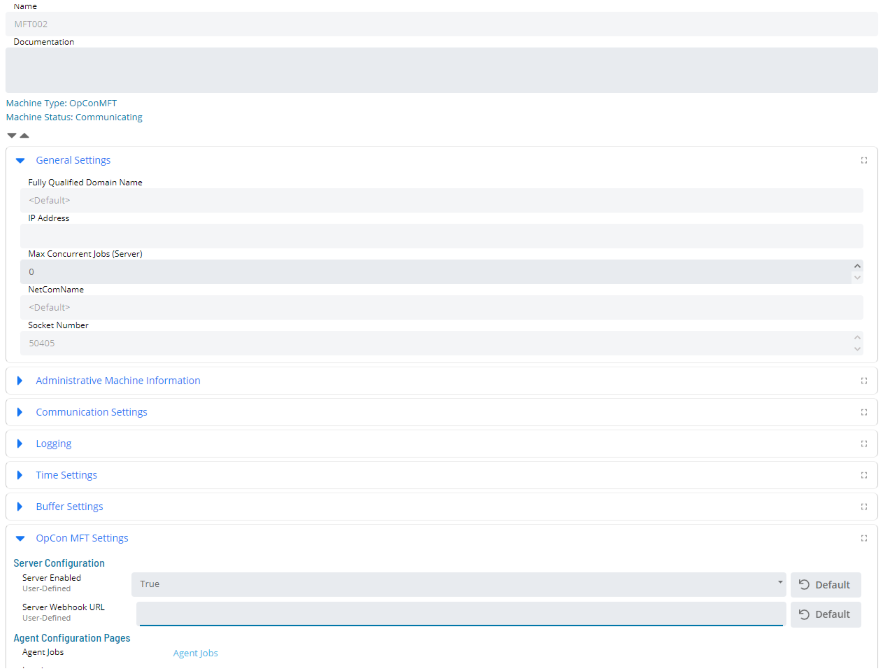The width and height of the screenshot is (881, 669).
Task: Expand Administrative Machine Information section
Action: point(20,381)
